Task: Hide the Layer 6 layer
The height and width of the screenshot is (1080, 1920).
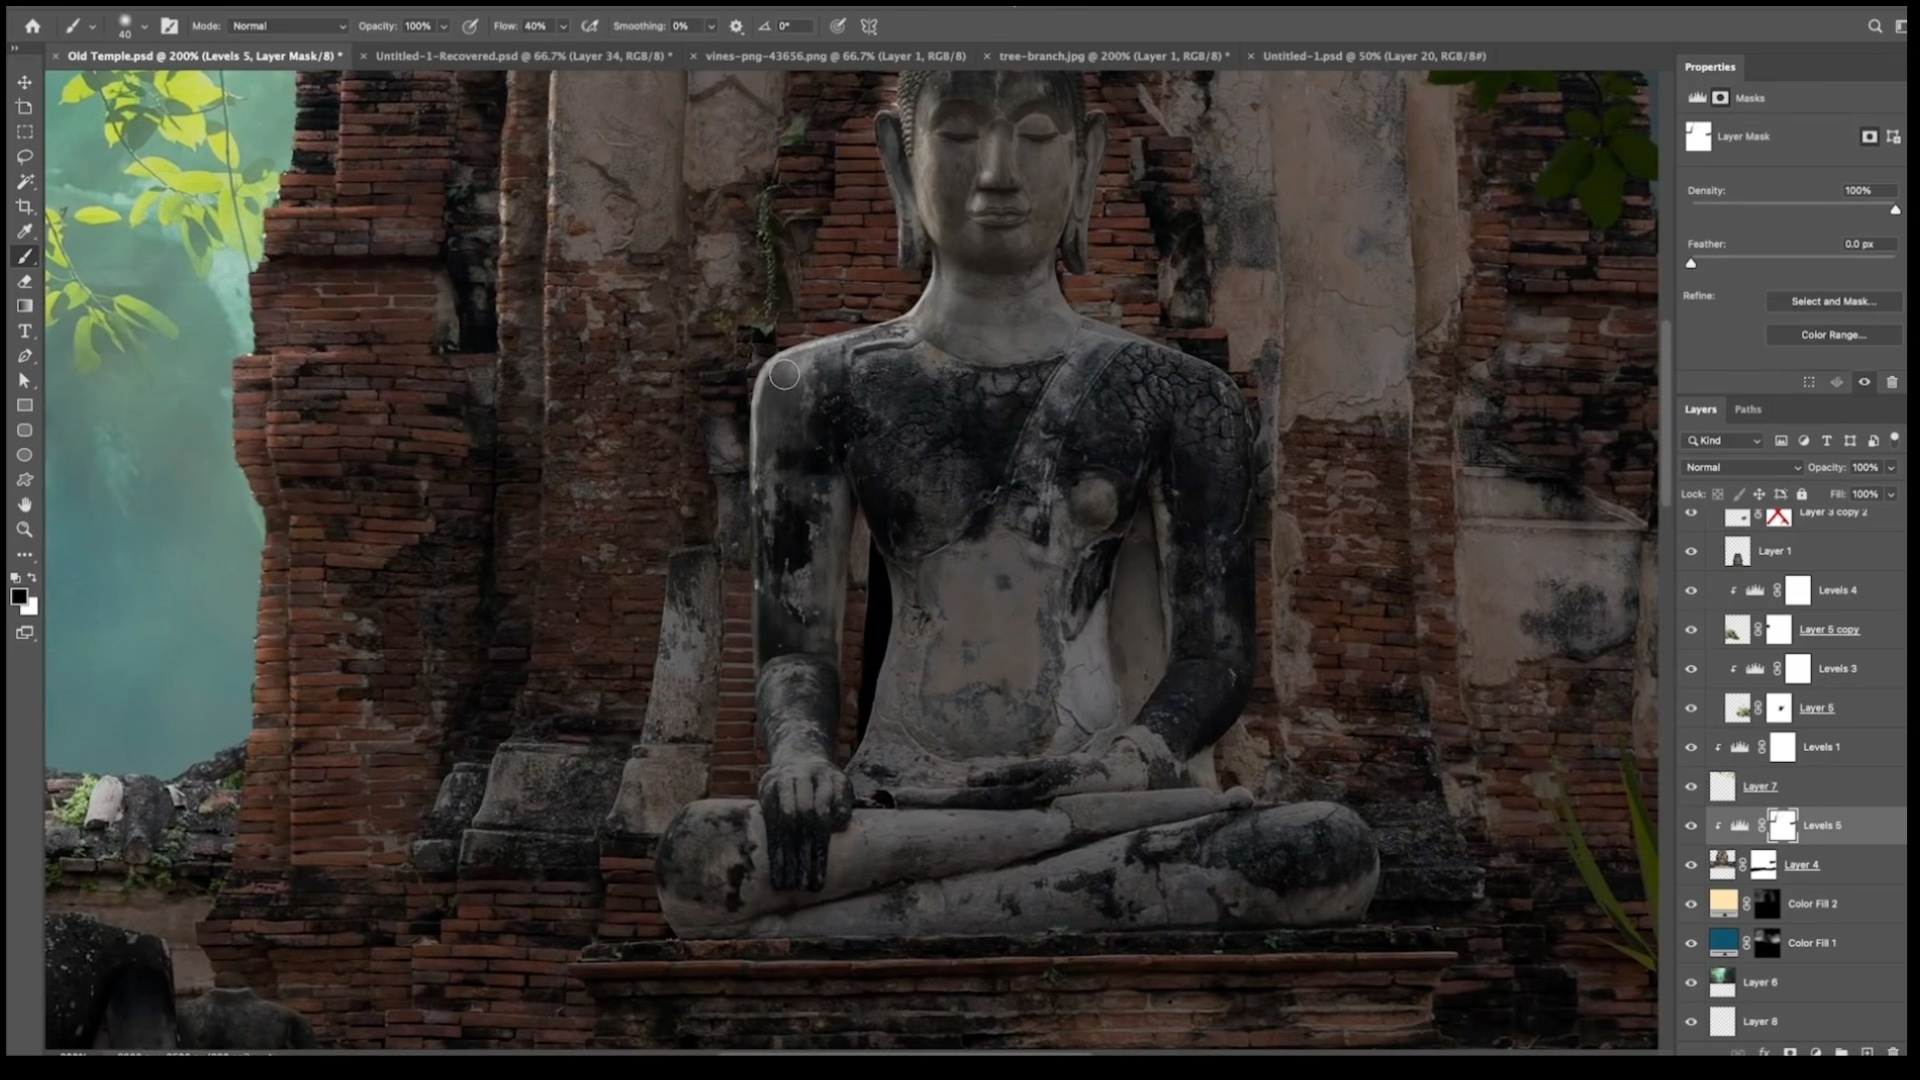Action: (1691, 982)
